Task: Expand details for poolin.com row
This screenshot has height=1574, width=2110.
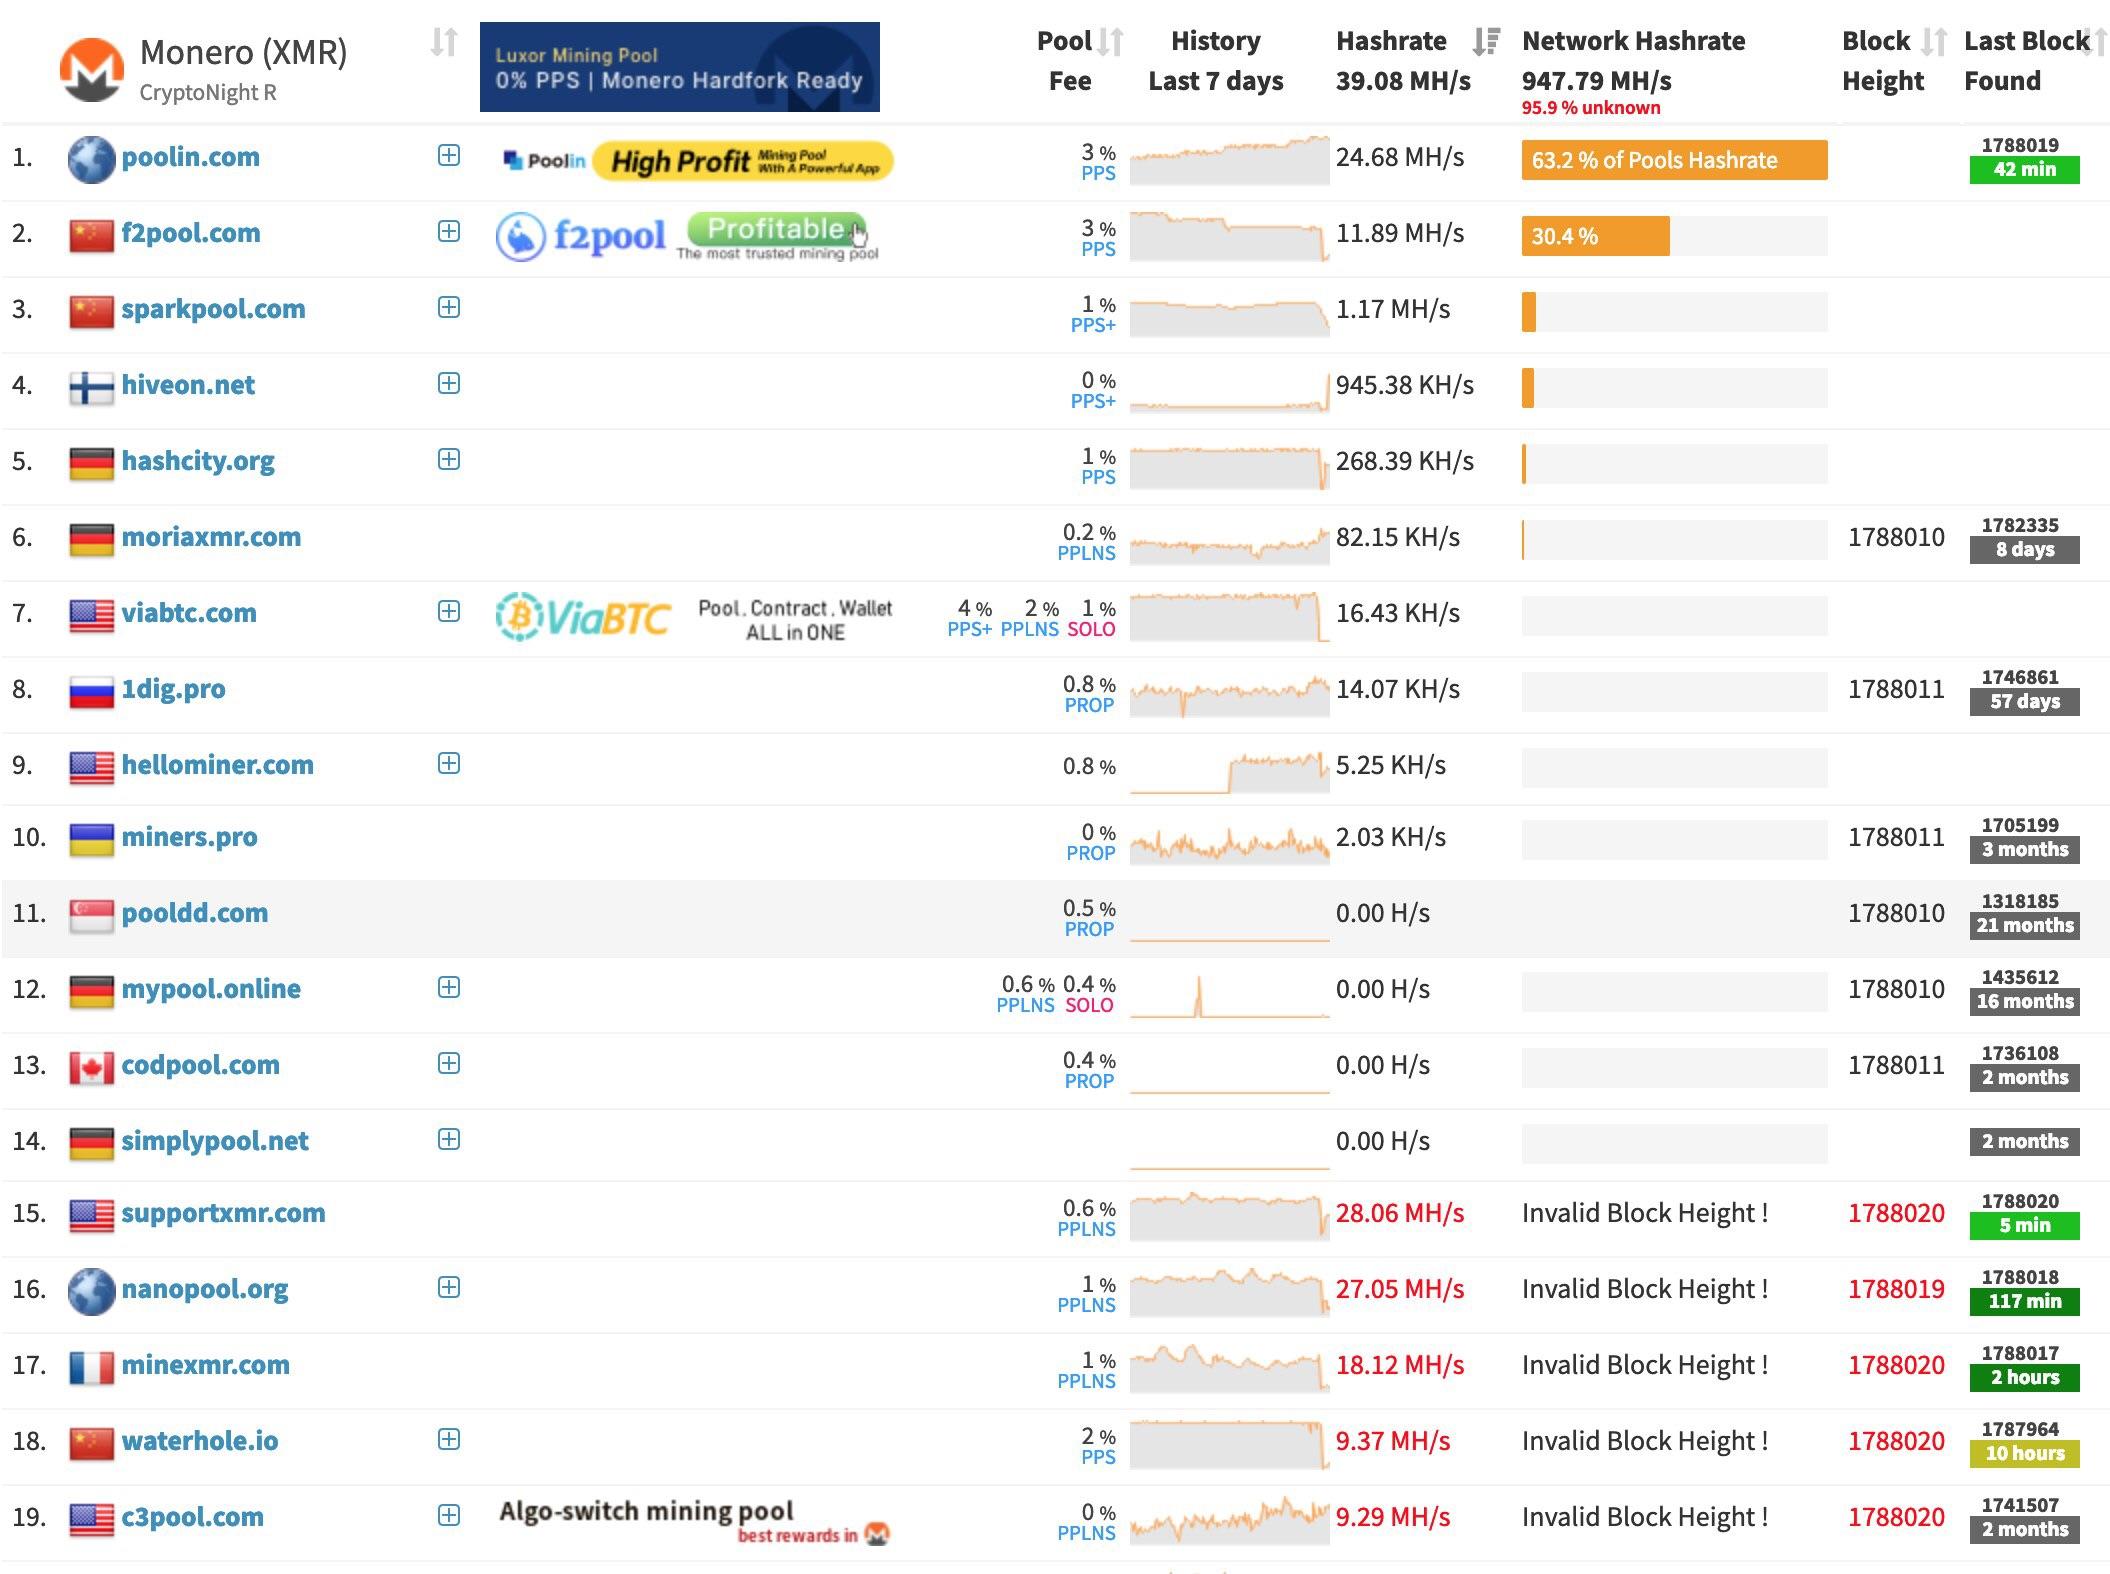Action: click(x=449, y=155)
